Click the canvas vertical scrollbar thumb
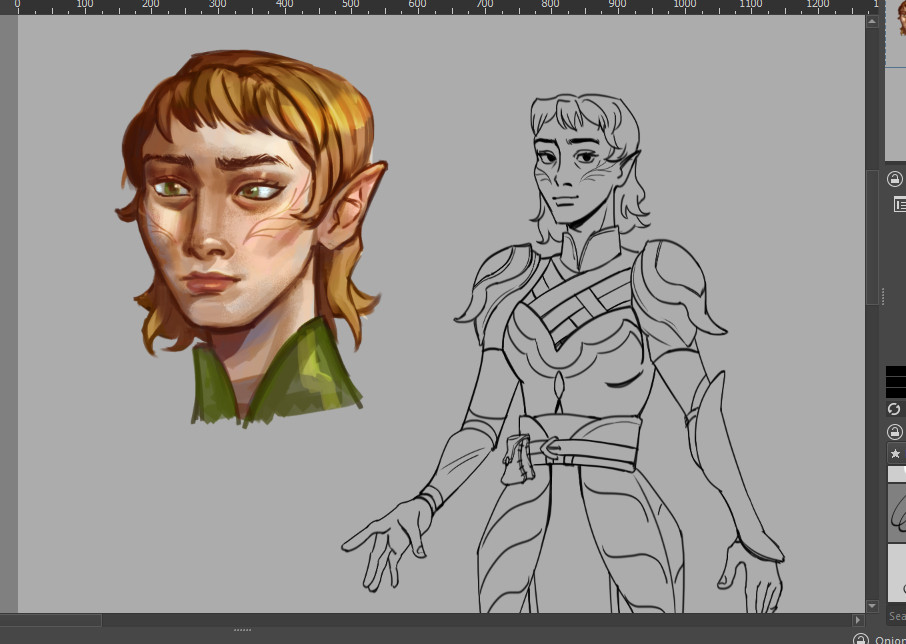906x644 pixels. (872, 237)
